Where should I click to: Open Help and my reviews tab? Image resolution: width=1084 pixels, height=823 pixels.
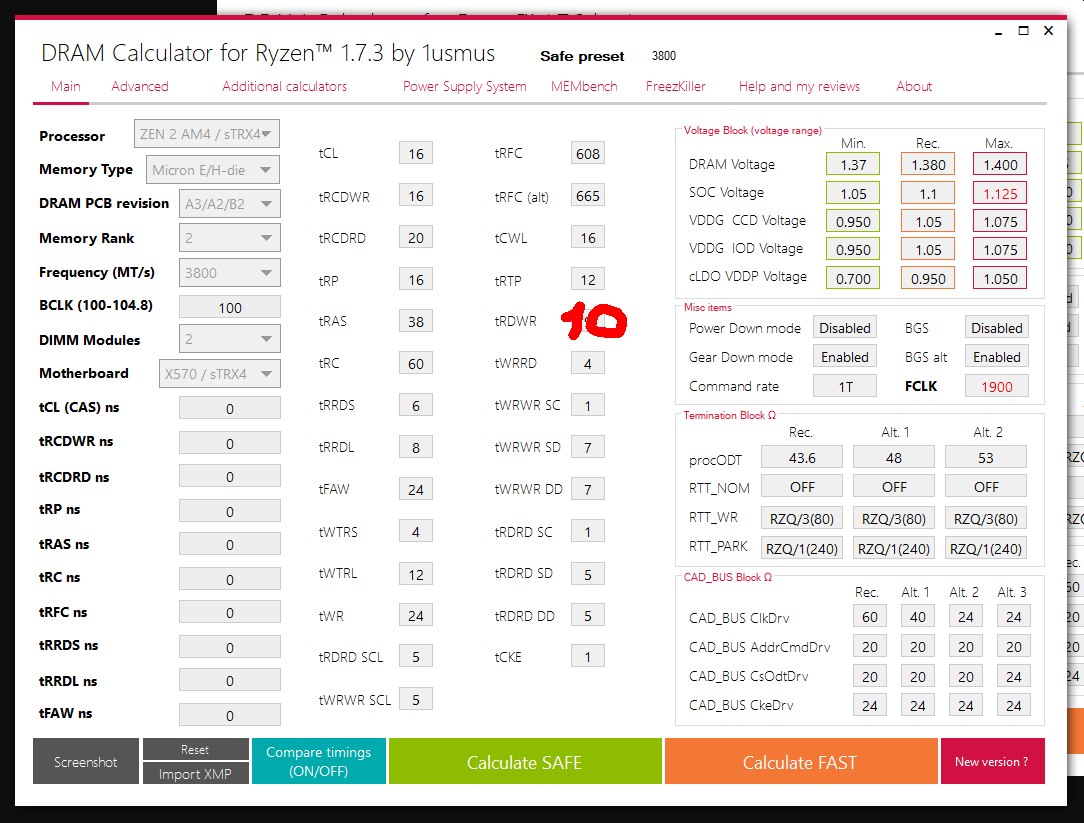tap(799, 86)
